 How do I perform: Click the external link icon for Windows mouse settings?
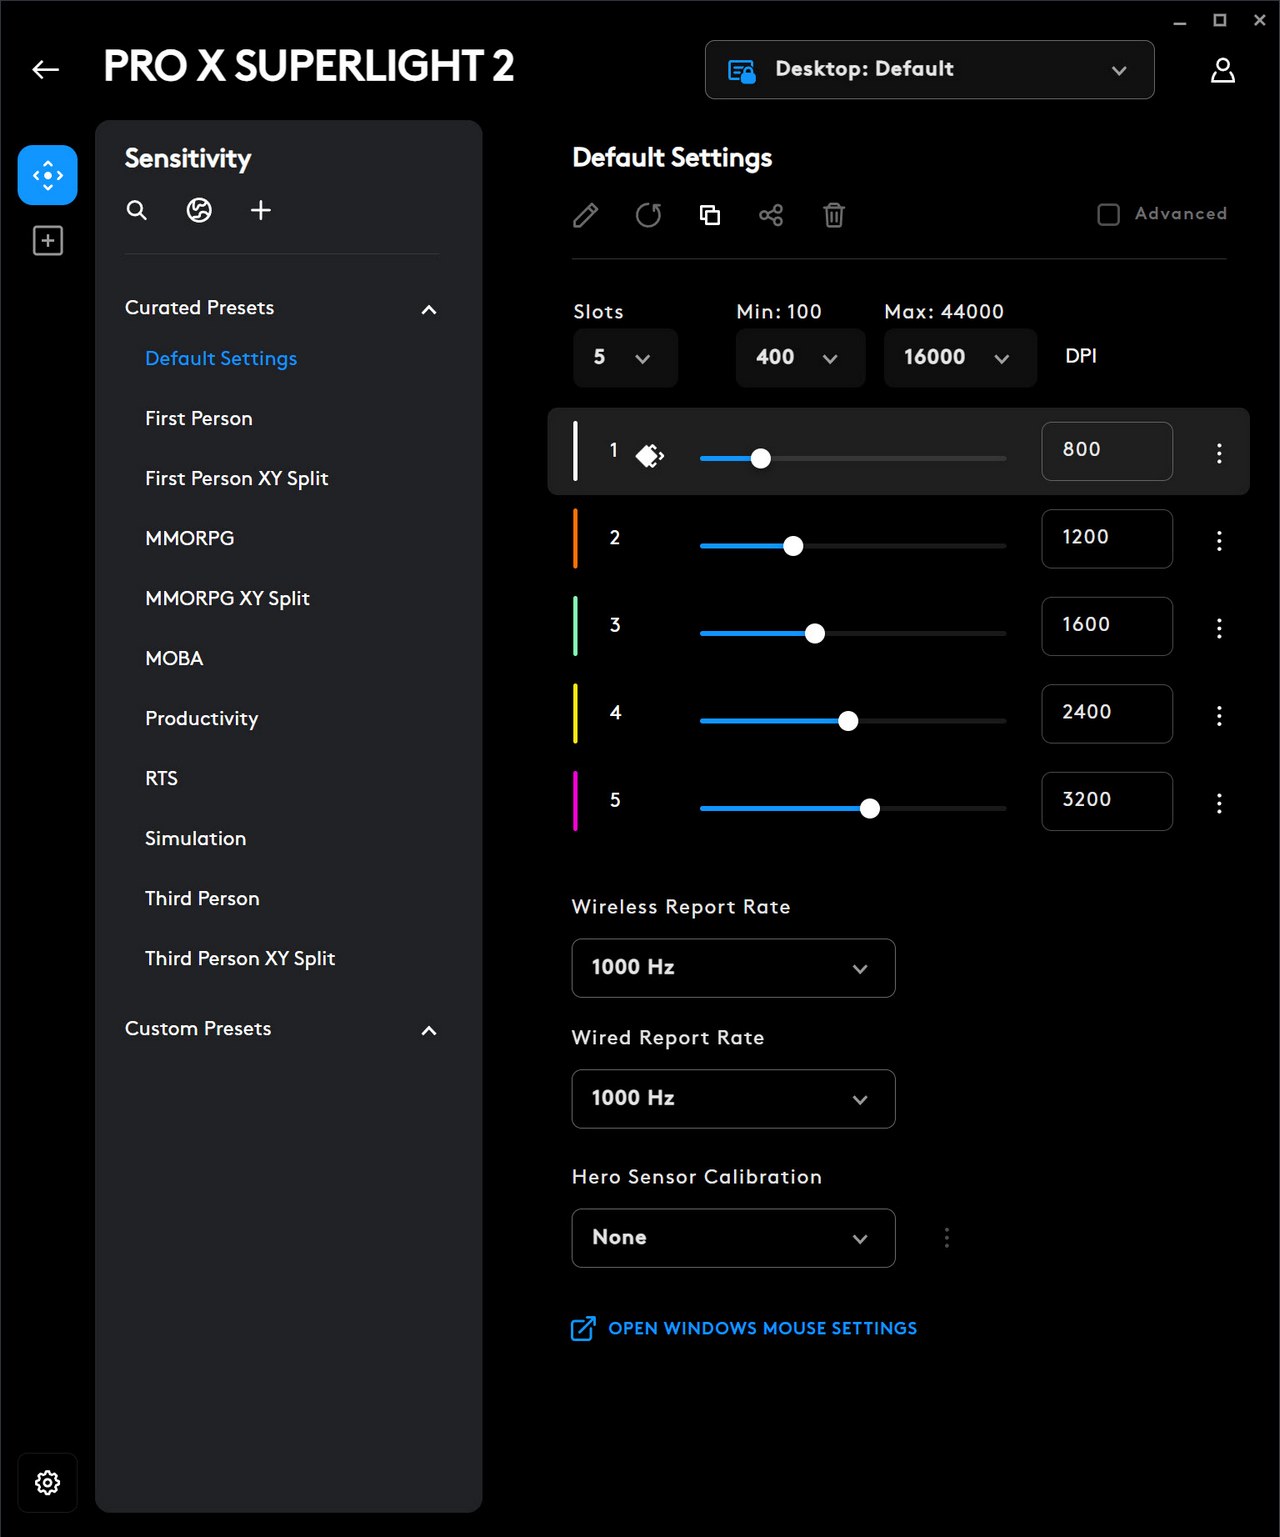[583, 1328]
